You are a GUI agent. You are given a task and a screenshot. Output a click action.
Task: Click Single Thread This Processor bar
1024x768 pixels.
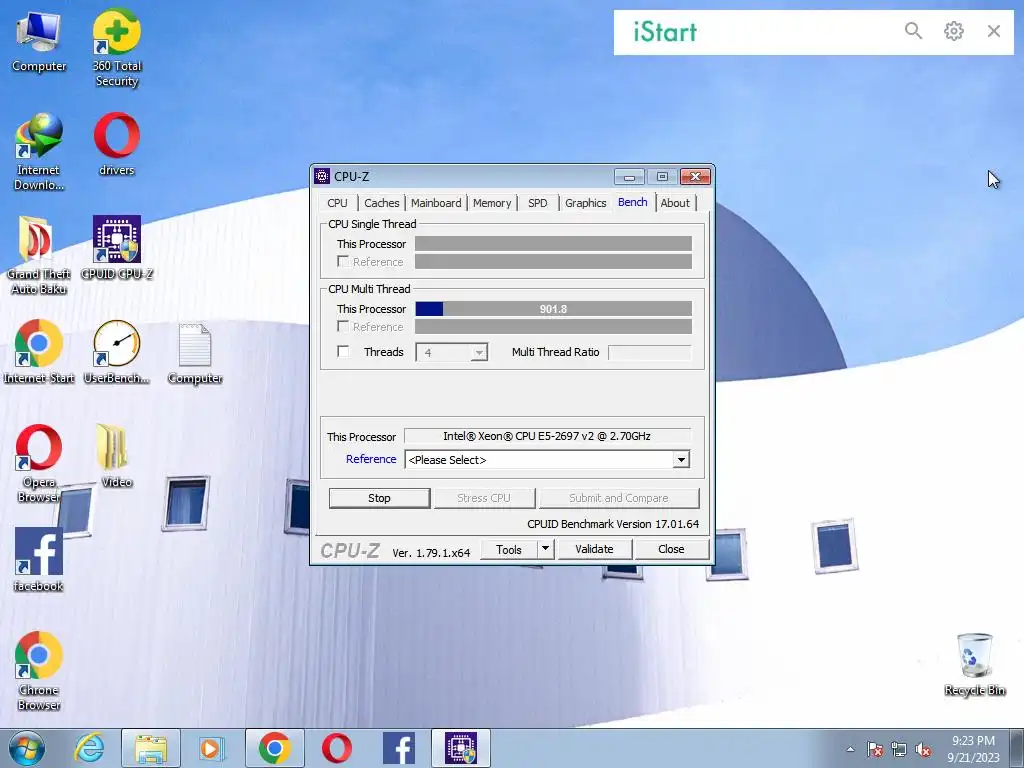click(553, 244)
